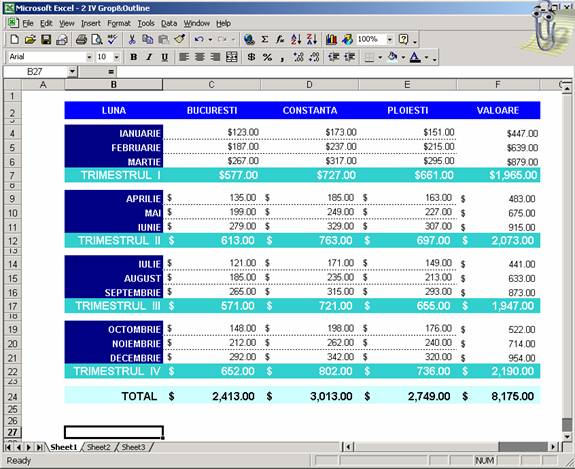Toggle Bold formatting button
Image resolution: width=575 pixels, height=469 pixels.
(133, 57)
